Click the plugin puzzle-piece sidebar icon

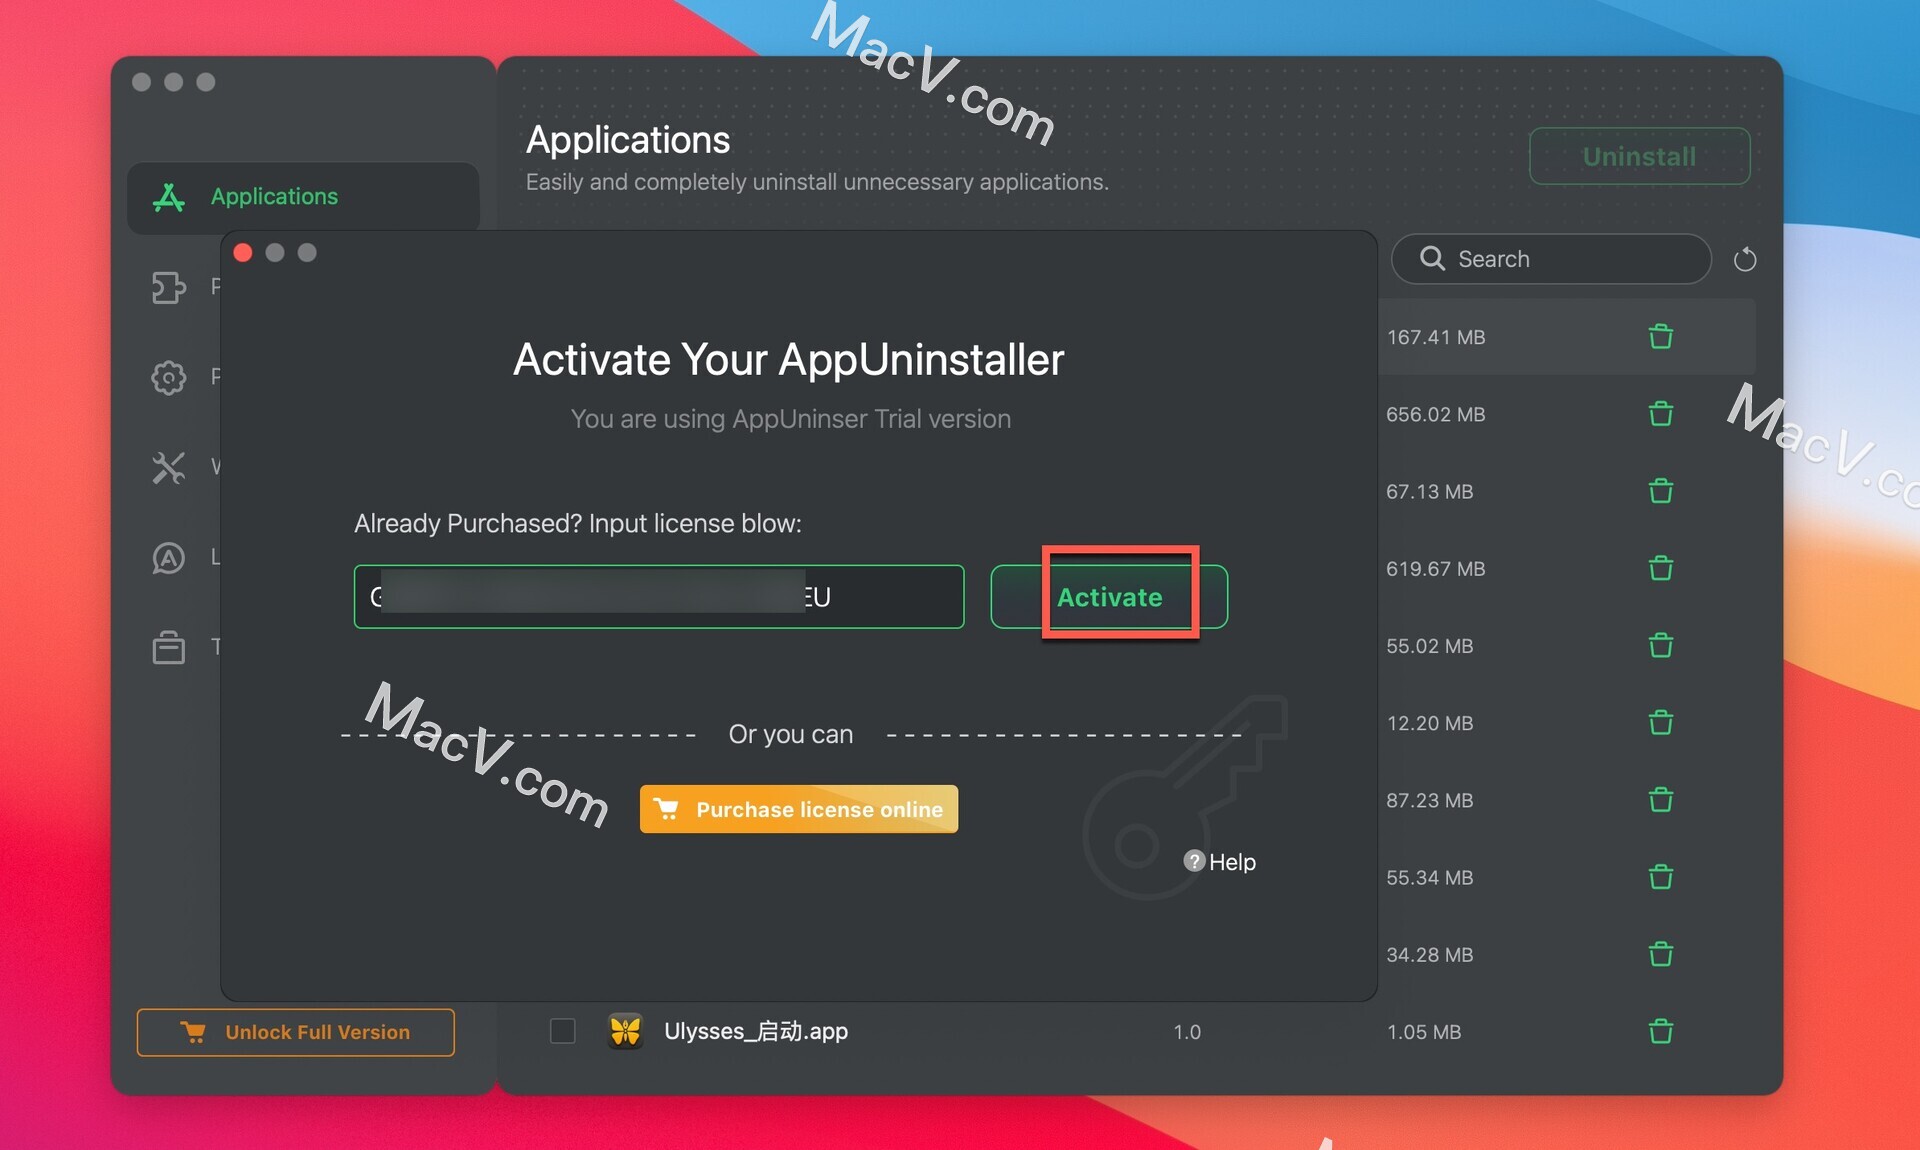click(168, 287)
